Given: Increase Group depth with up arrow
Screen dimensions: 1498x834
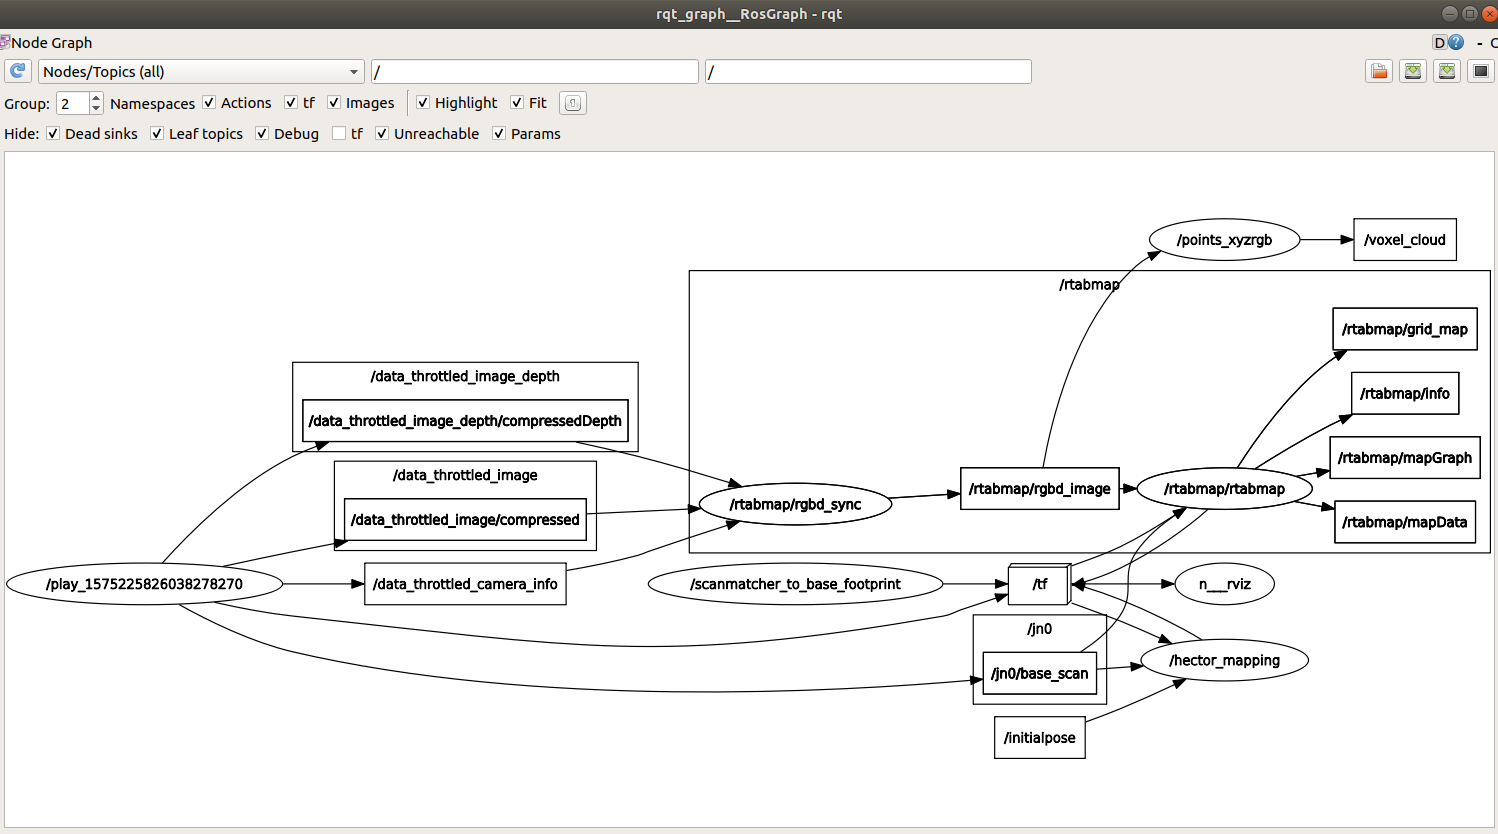Looking at the screenshot, I should coord(96,98).
